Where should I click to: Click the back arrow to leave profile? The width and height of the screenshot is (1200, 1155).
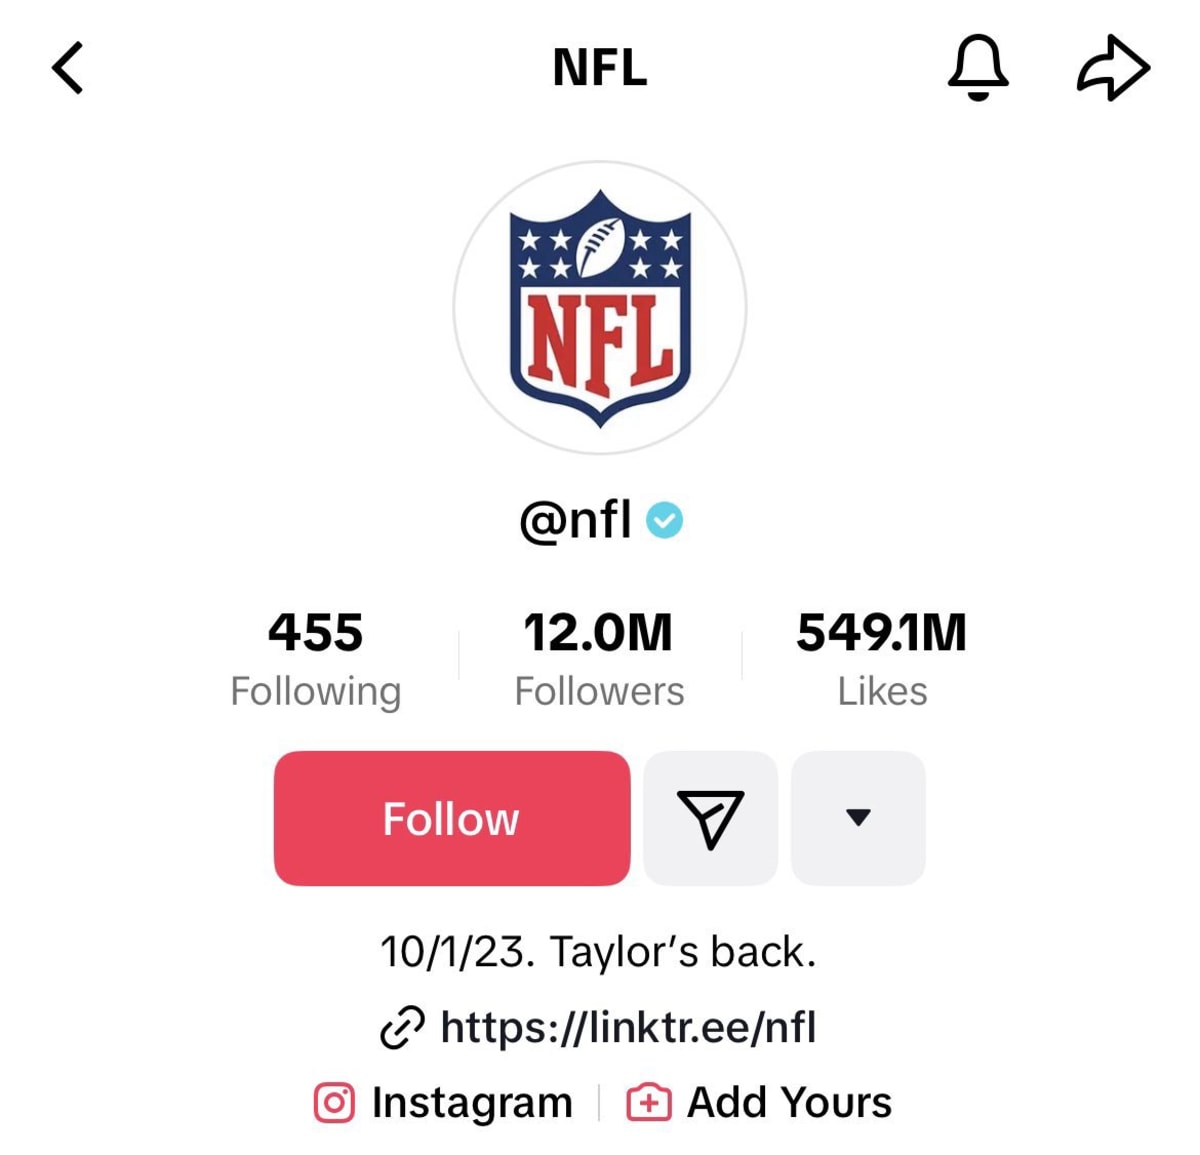67,67
